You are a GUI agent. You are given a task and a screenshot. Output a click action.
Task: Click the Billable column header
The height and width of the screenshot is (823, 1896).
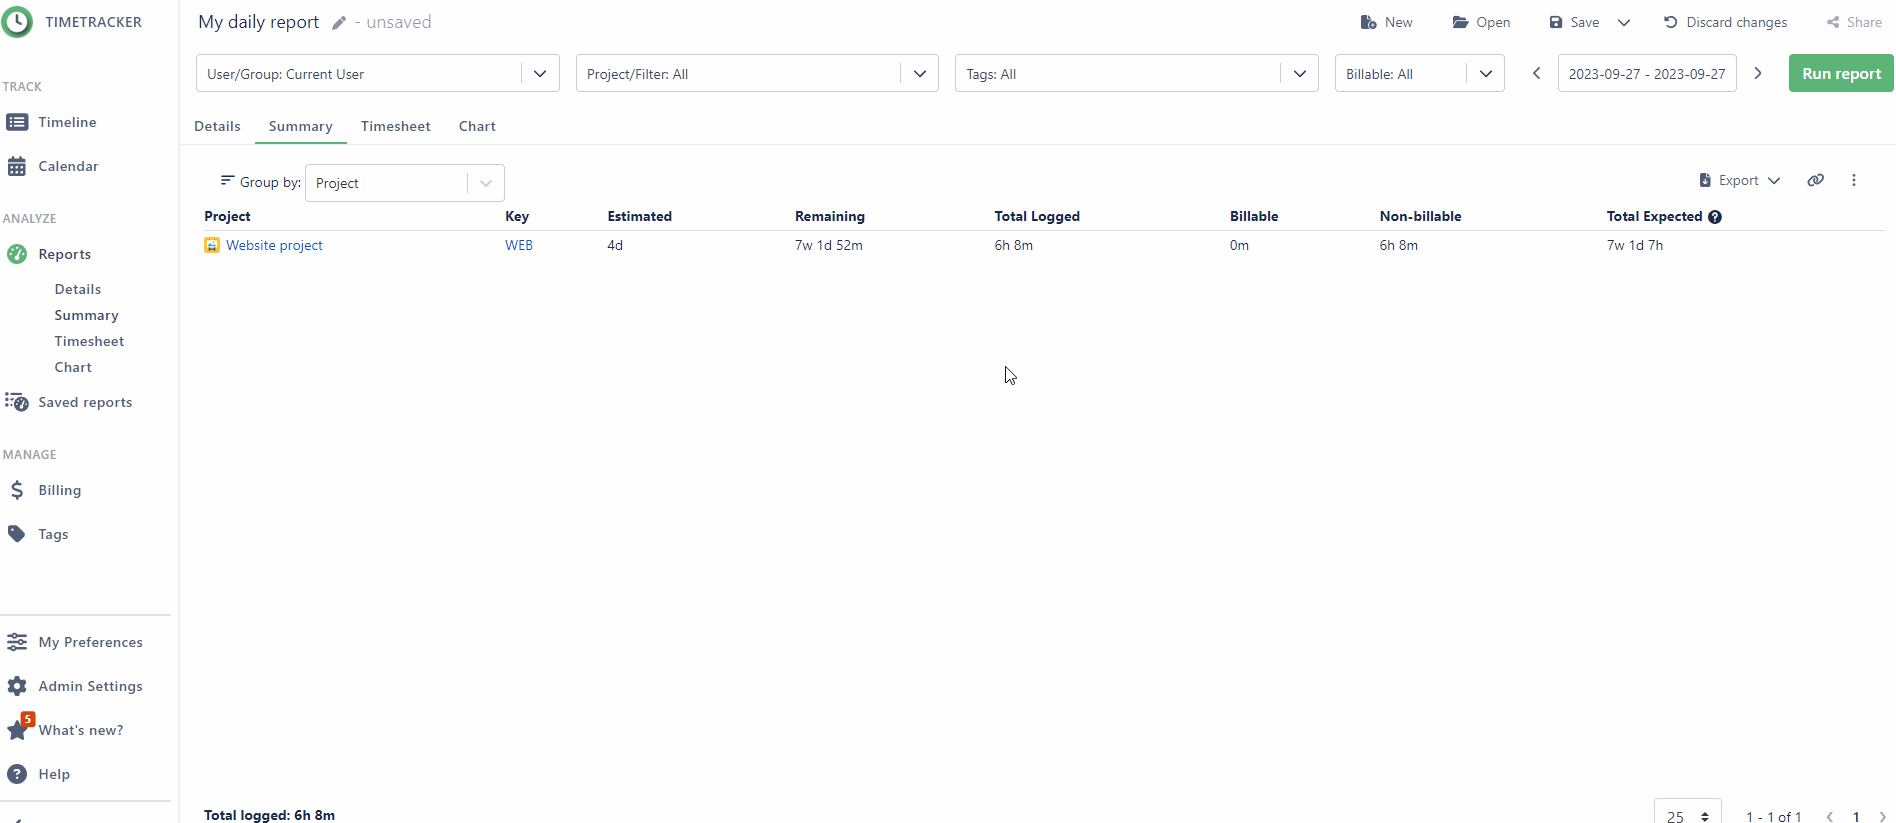1254,216
